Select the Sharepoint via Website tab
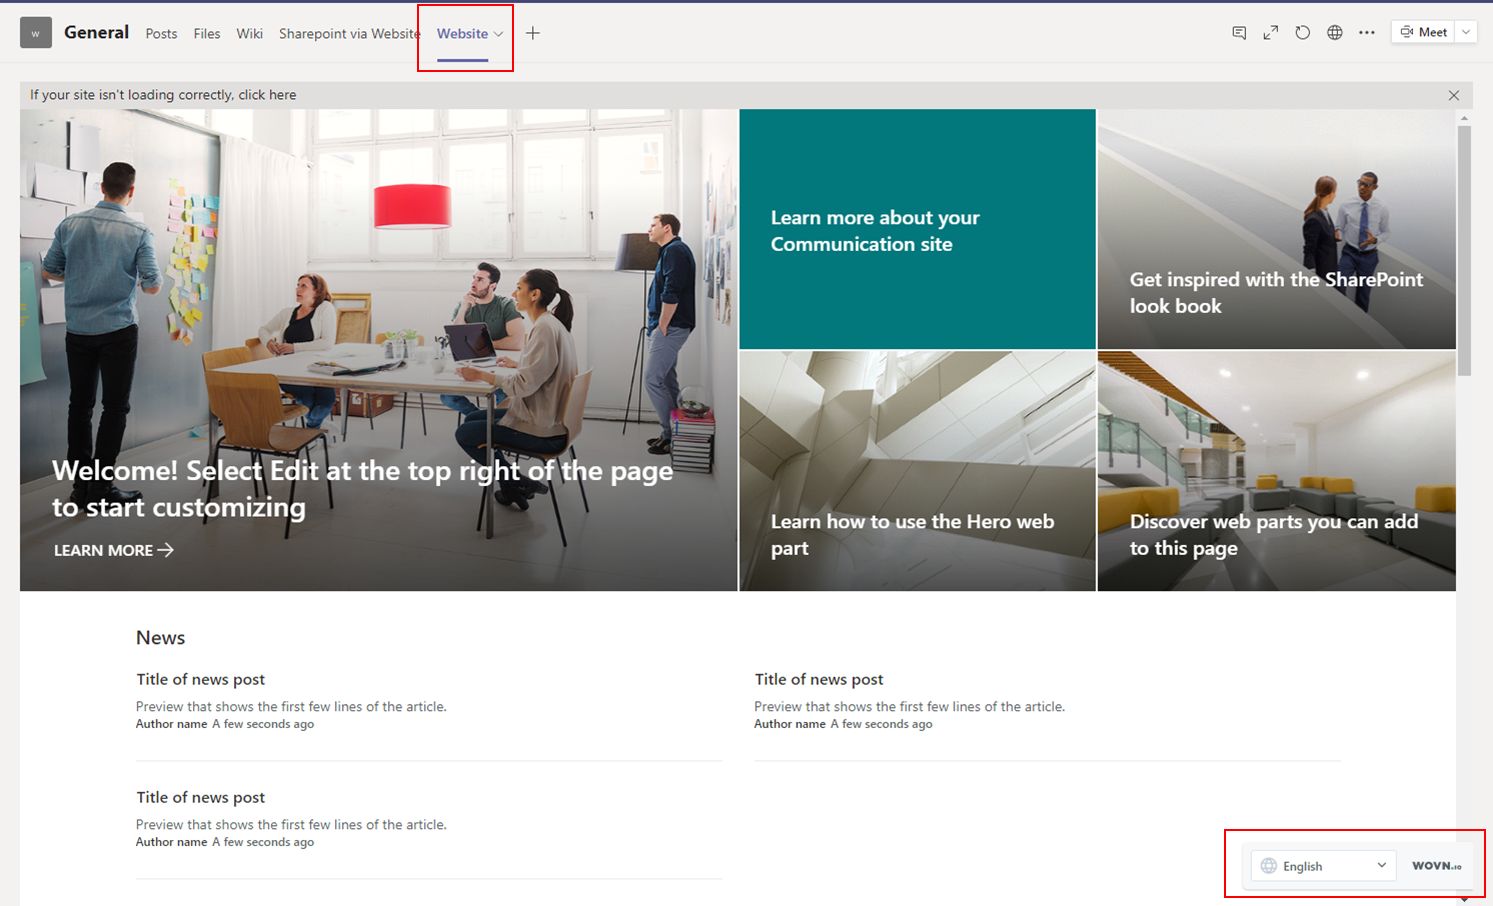The width and height of the screenshot is (1493, 906). coord(349,34)
